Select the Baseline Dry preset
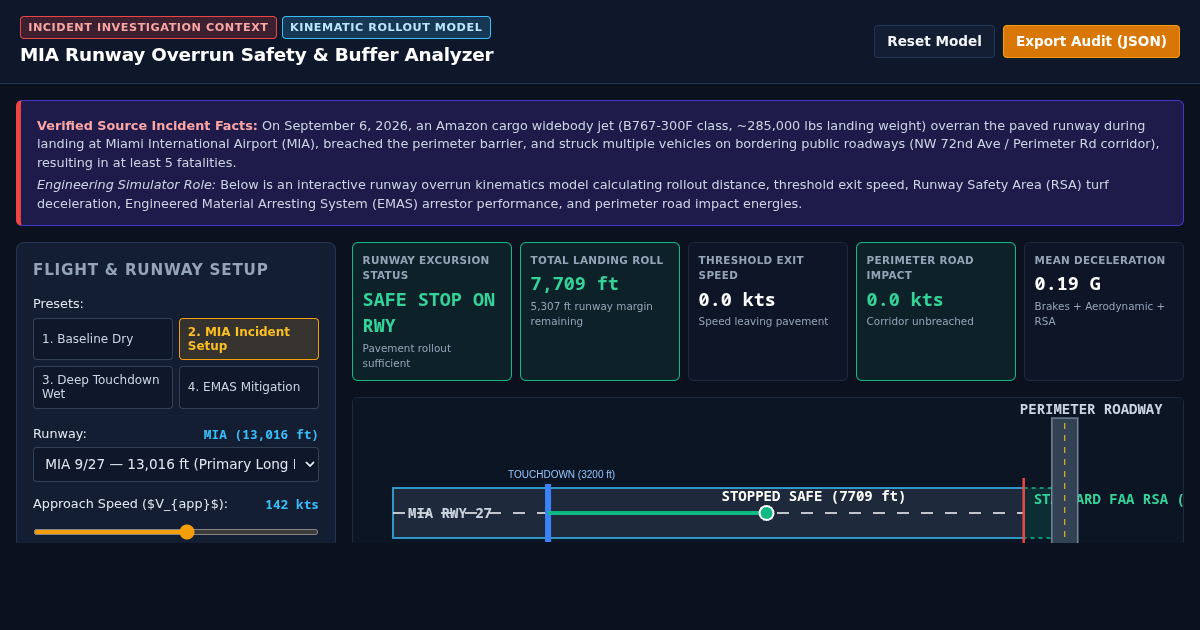The width and height of the screenshot is (1200, 630). point(103,339)
